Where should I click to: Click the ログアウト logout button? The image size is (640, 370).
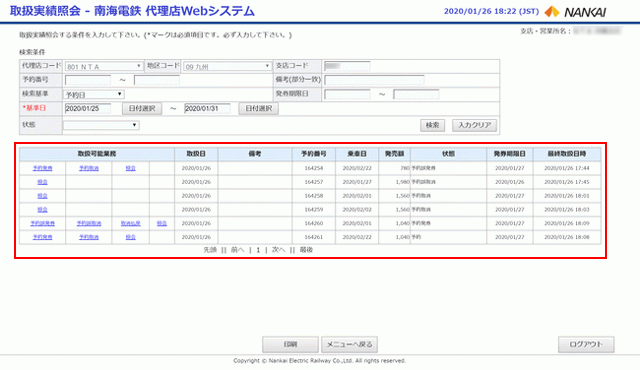(586, 344)
